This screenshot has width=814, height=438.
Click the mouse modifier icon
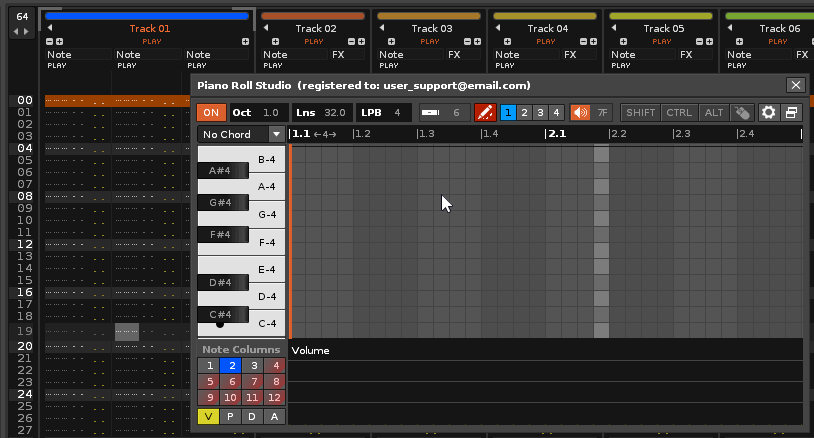(x=742, y=113)
